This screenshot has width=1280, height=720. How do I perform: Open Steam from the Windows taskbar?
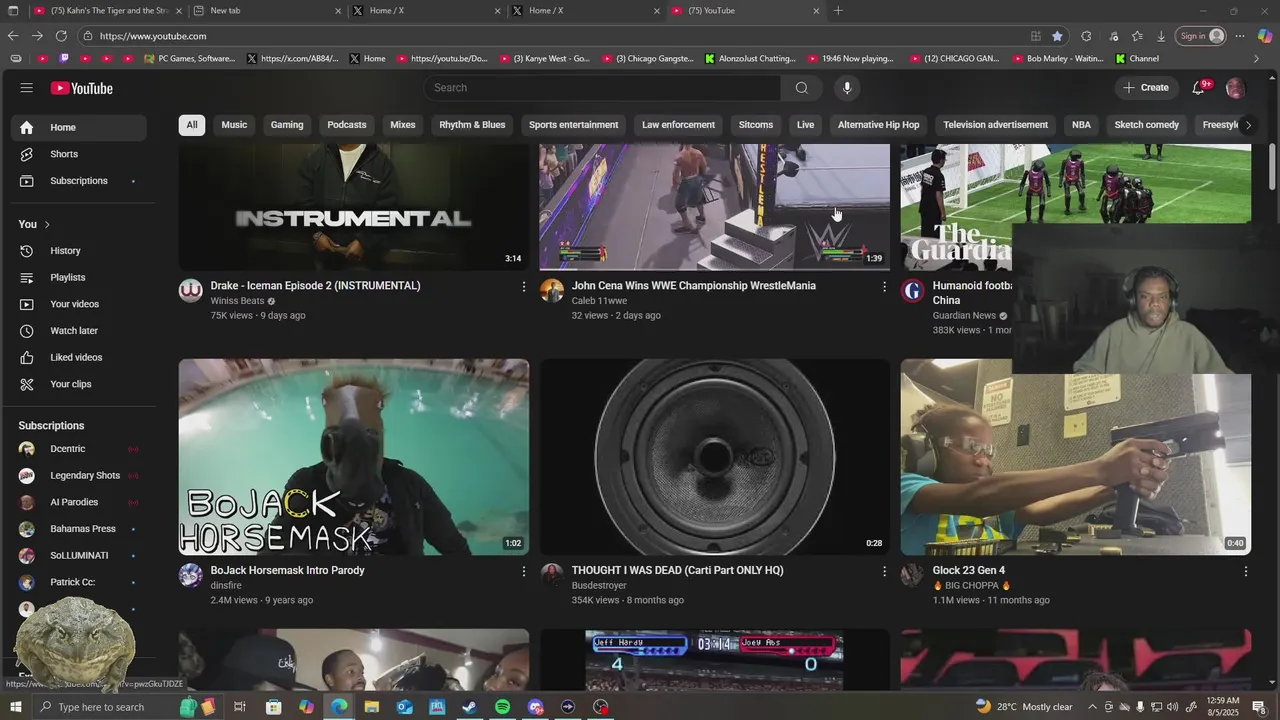(x=469, y=707)
